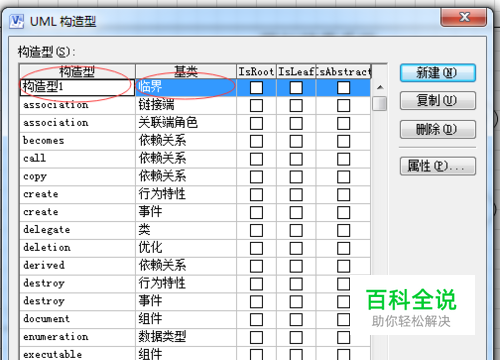This screenshot has width=500, height=360.
Task: Select the document stereotype name
Action: [47, 319]
